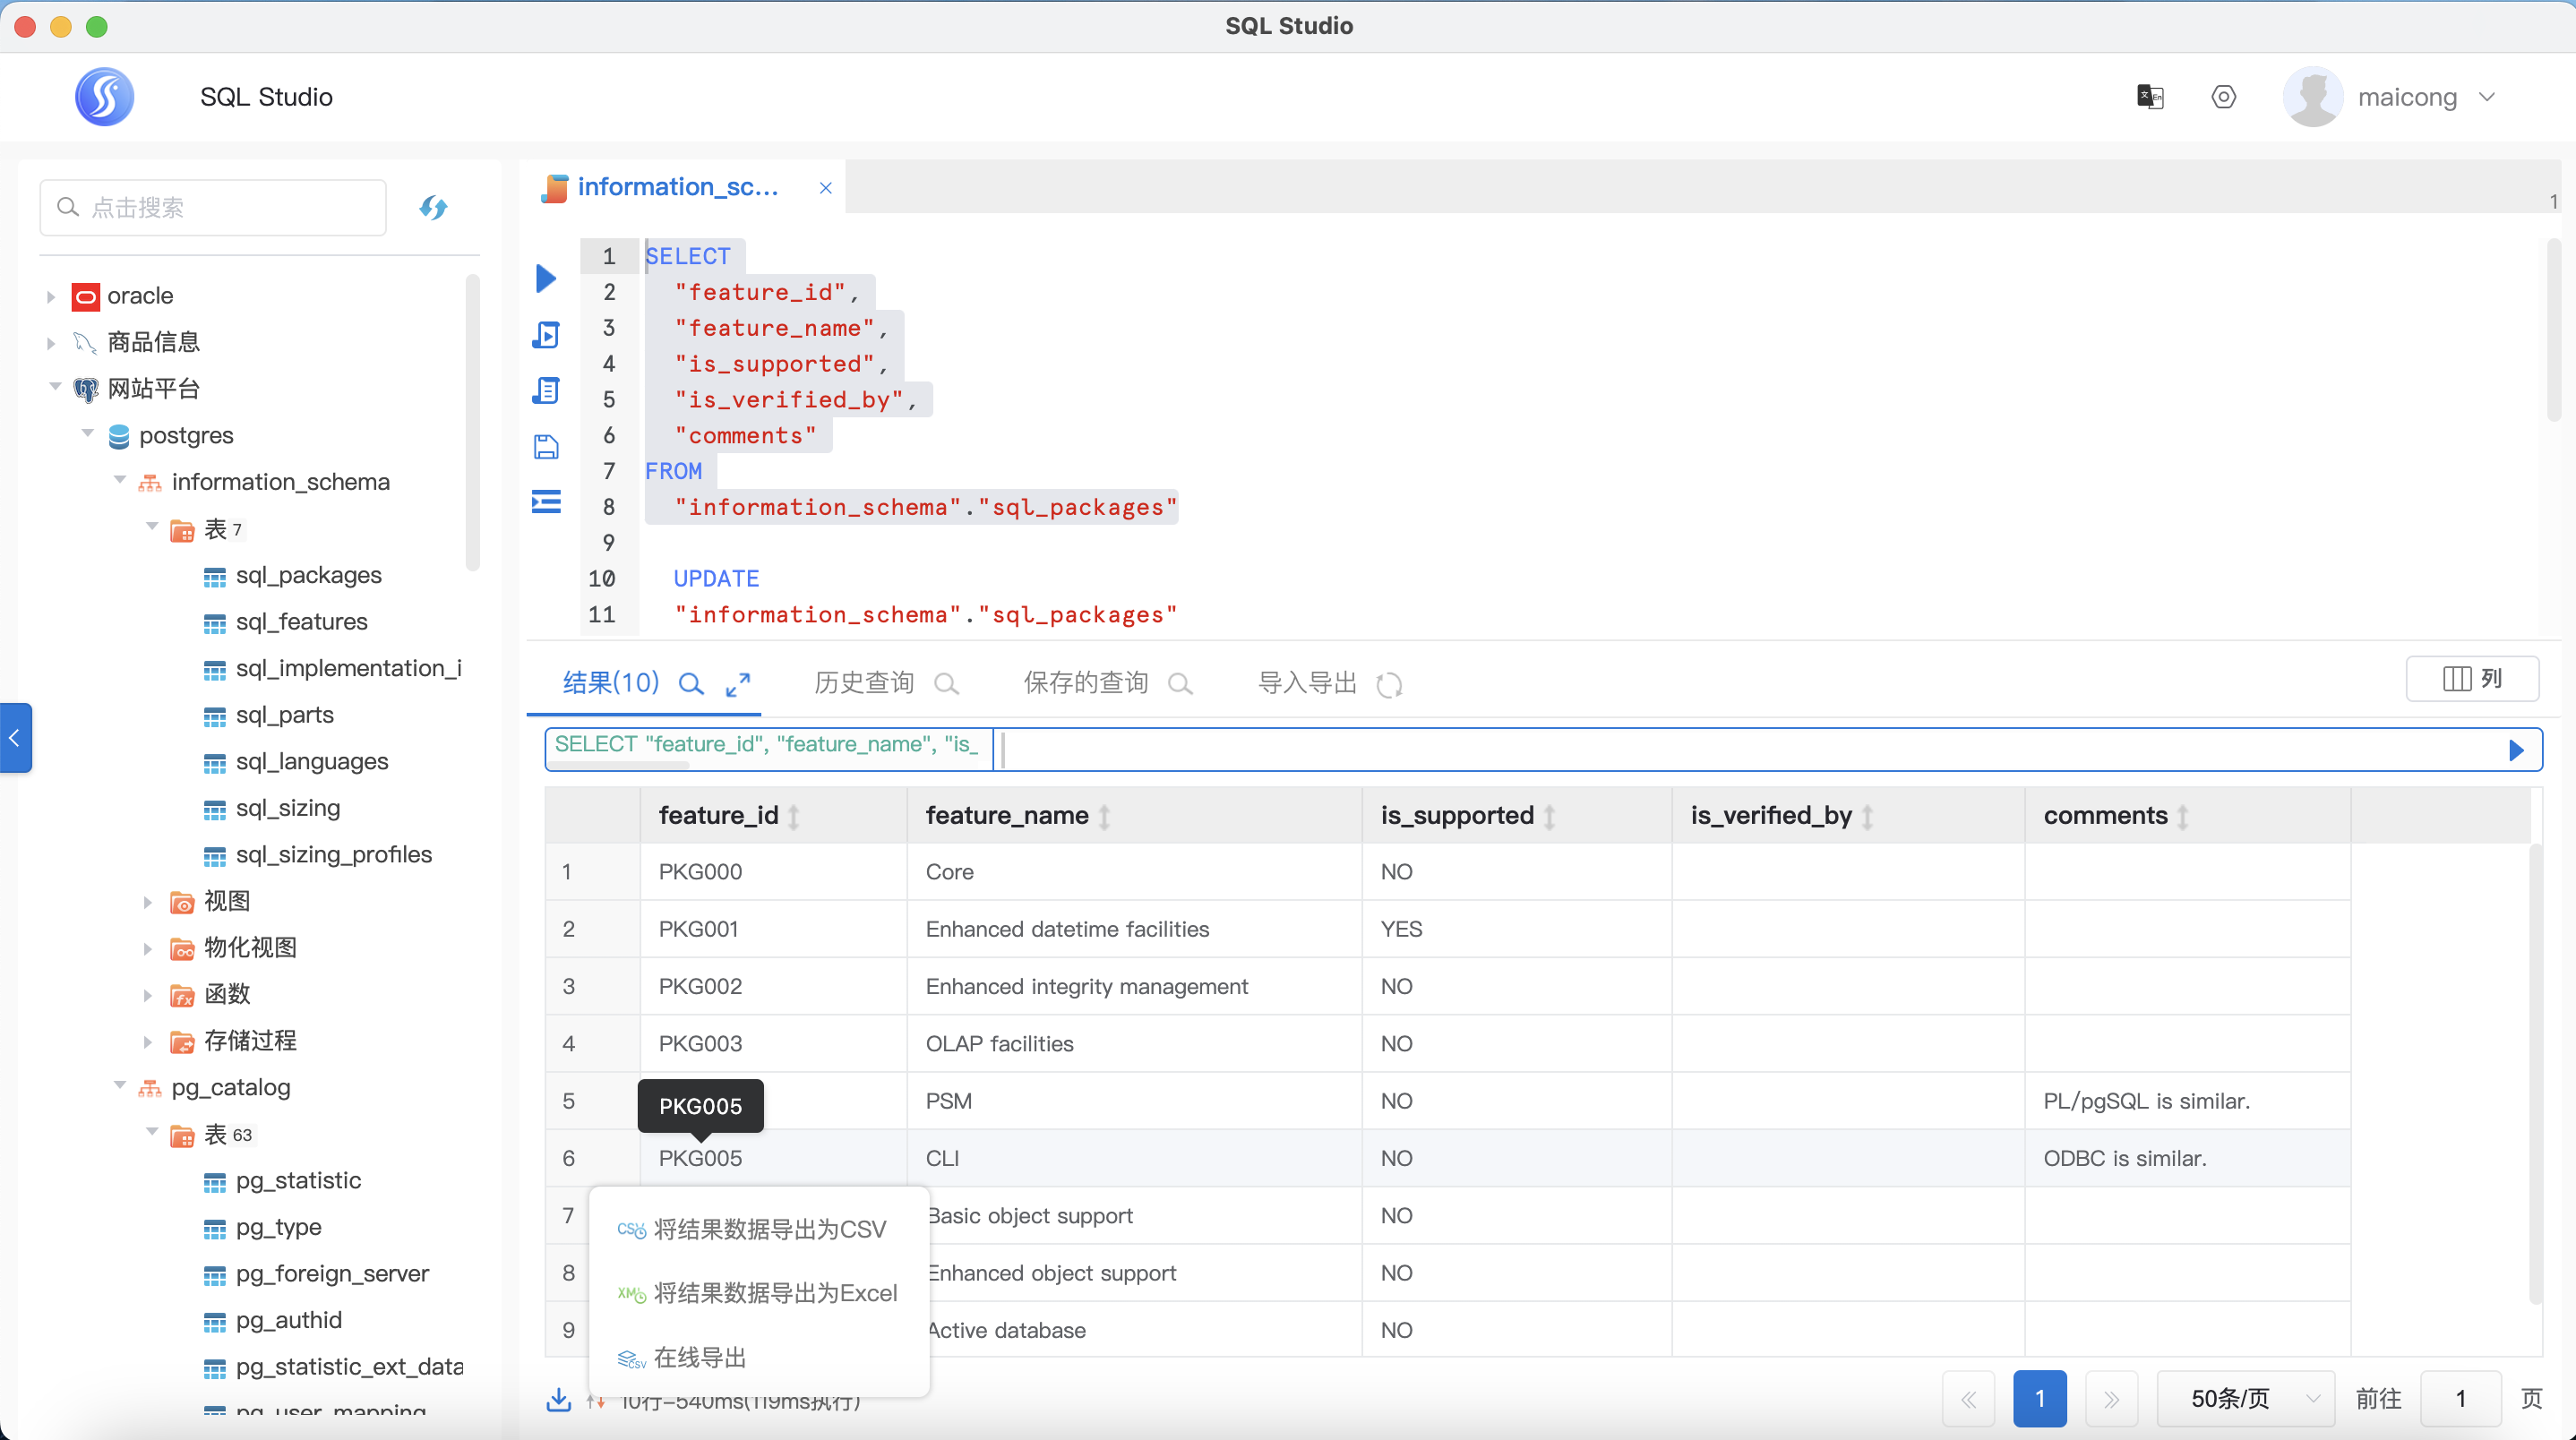The image size is (2576, 1440).
Task: Click the SQL Studio logo
Action: [104, 96]
